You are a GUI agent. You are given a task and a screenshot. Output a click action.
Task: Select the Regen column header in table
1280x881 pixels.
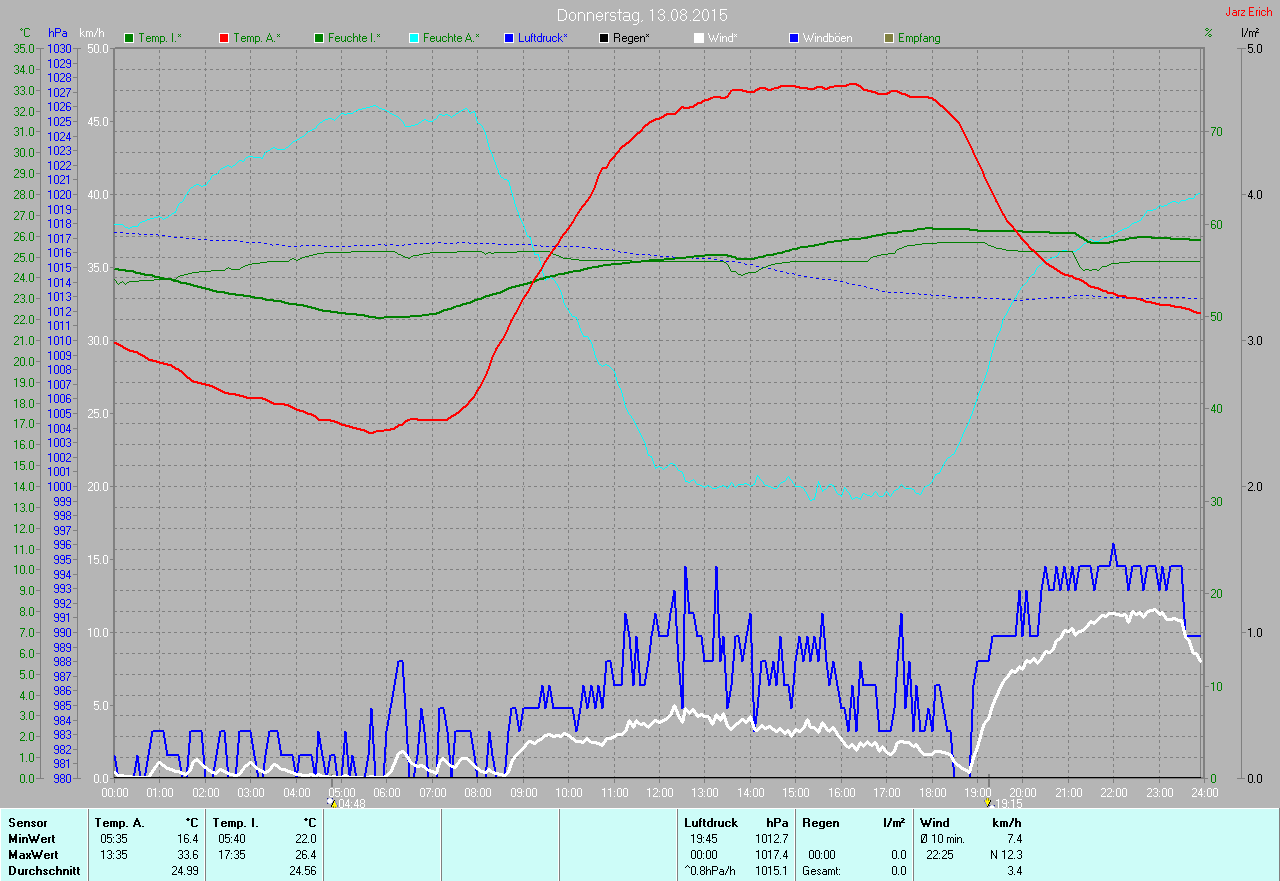[820, 823]
